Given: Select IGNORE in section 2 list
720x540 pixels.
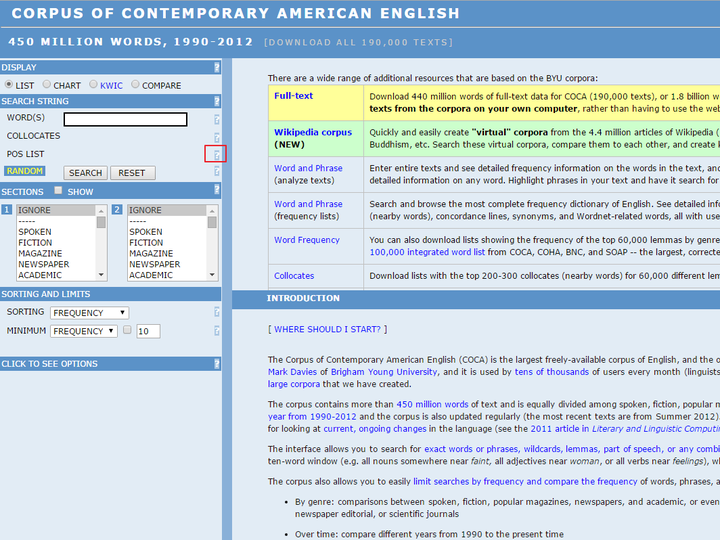Looking at the screenshot, I should pyautogui.click(x=167, y=210).
